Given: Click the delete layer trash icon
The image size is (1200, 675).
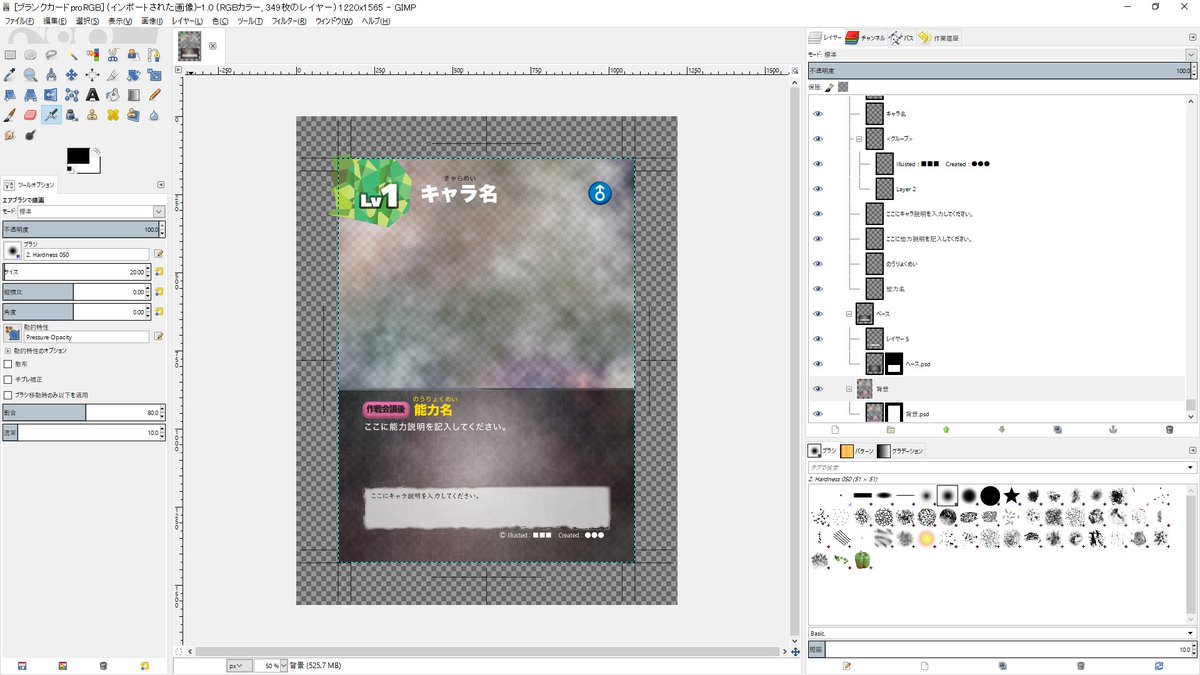Looking at the screenshot, I should [1169, 430].
